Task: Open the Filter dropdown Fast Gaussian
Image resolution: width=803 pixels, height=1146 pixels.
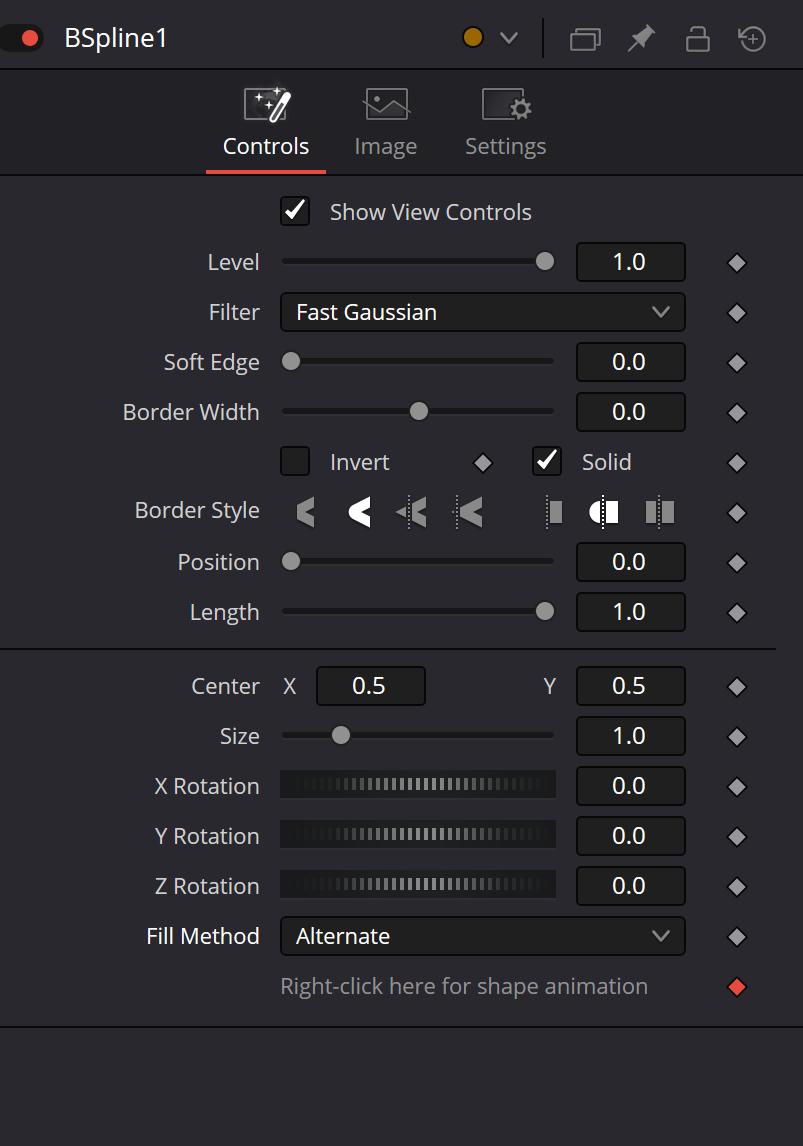Action: (483, 312)
